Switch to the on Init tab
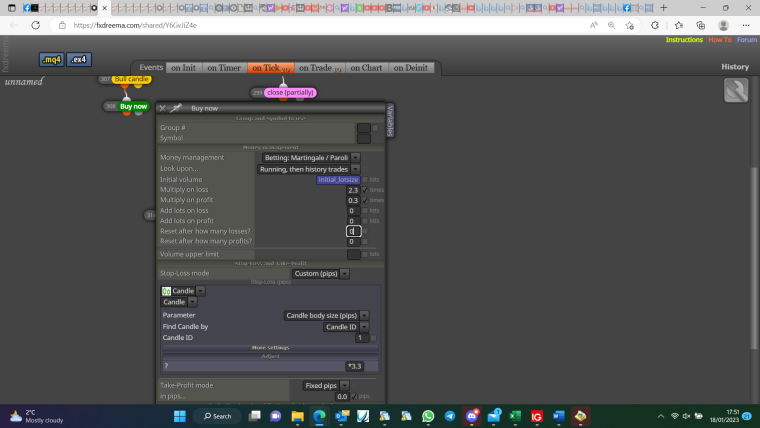This screenshot has width=760, height=428. coord(183,68)
